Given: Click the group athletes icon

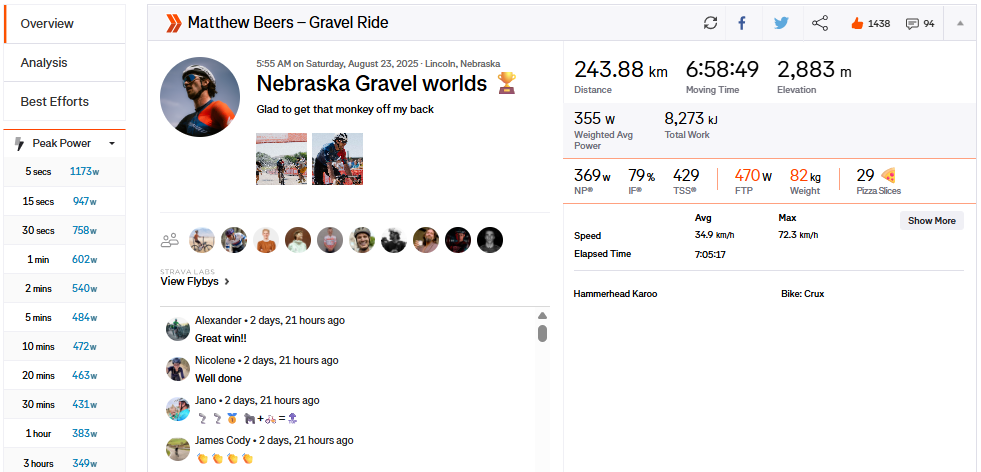Looking at the screenshot, I should [170, 240].
